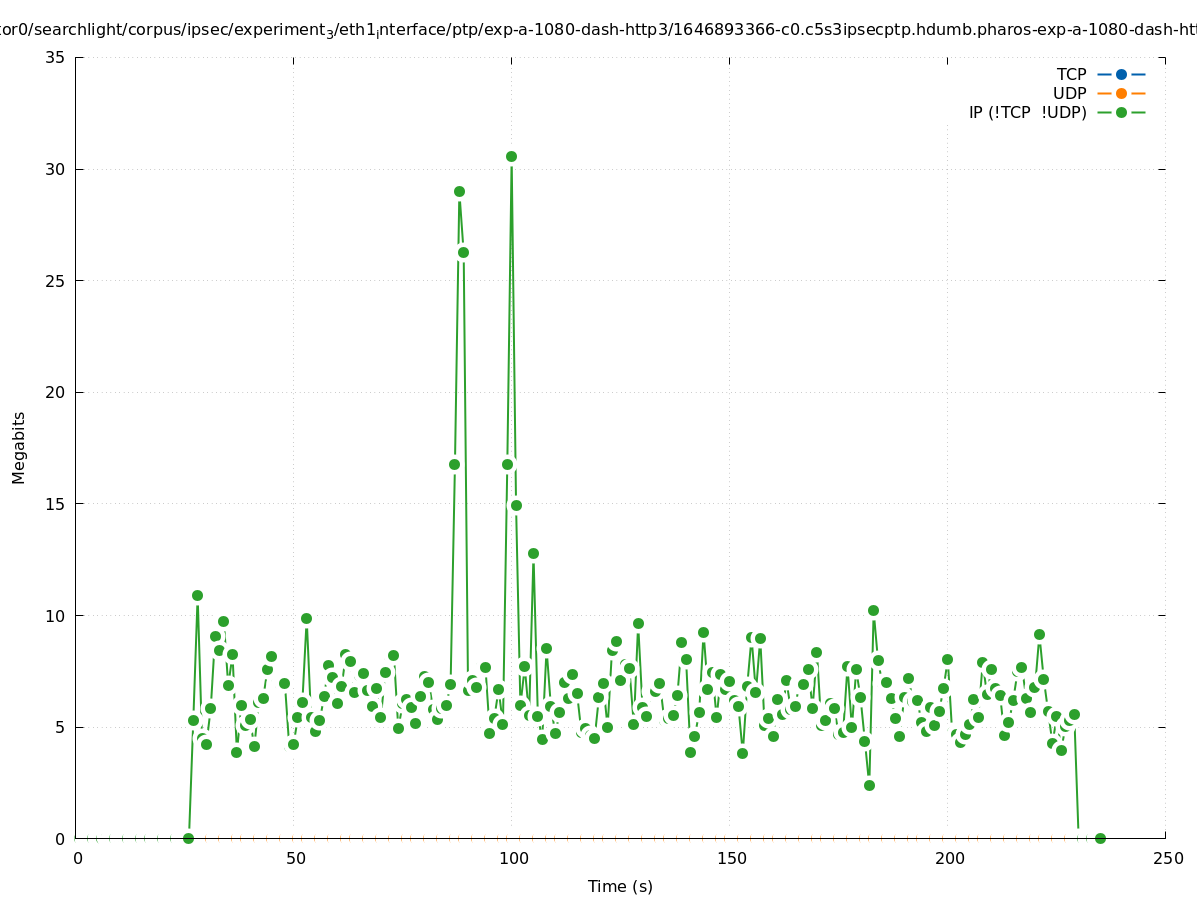The width and height of the screenshot is (1197, 900).
Task: Click the Megabits y-axis label
Action: pos(19,447)
